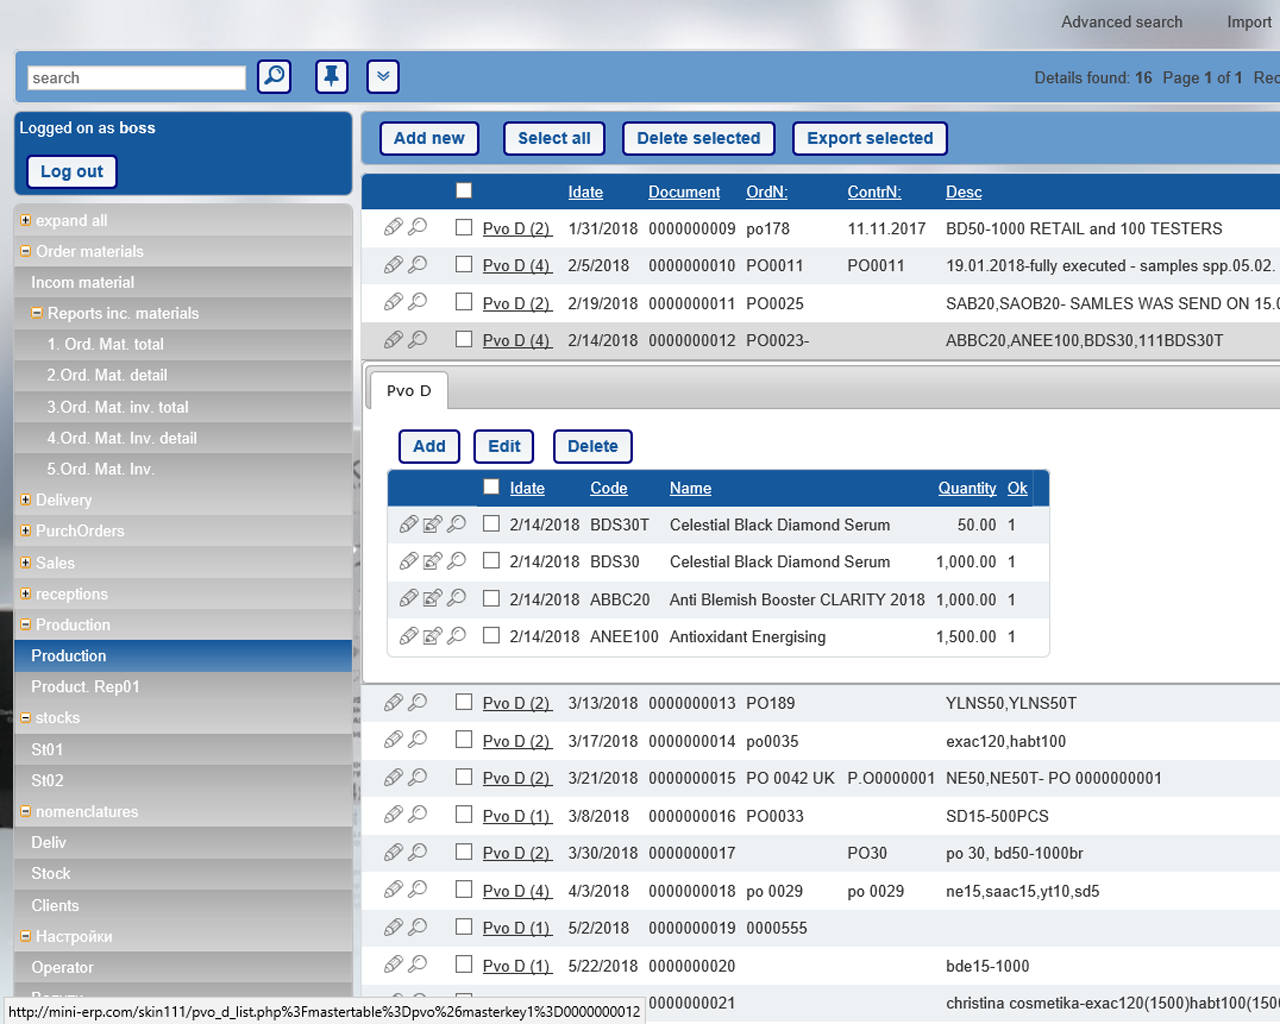The width and height of the screenshot is (1280, 1024).
Task: Click the Log out button
Action: coord(71,172)
